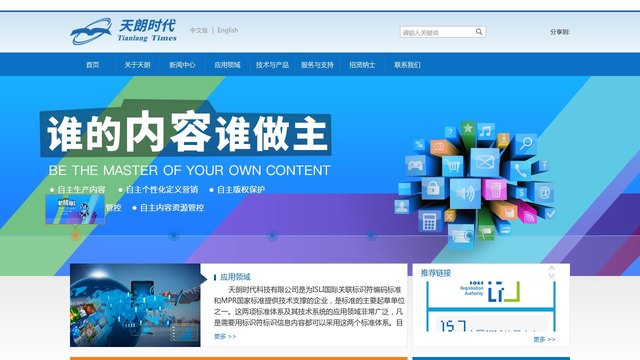This screenshot has width=640, height=360.
Task: Switch language to 中文版
Action: (199, 30)
